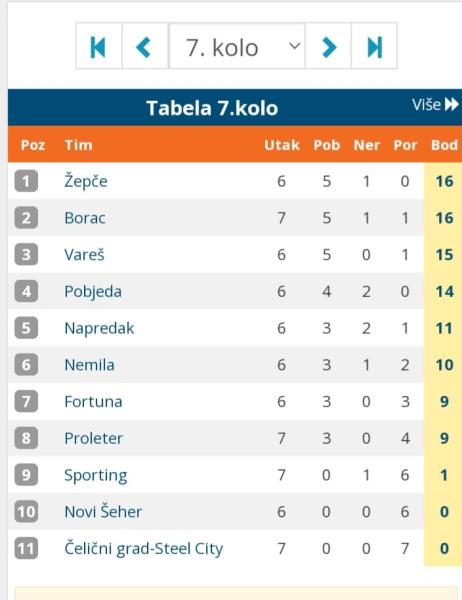
Task: Select Fortuna in the table
Action: 93,402
